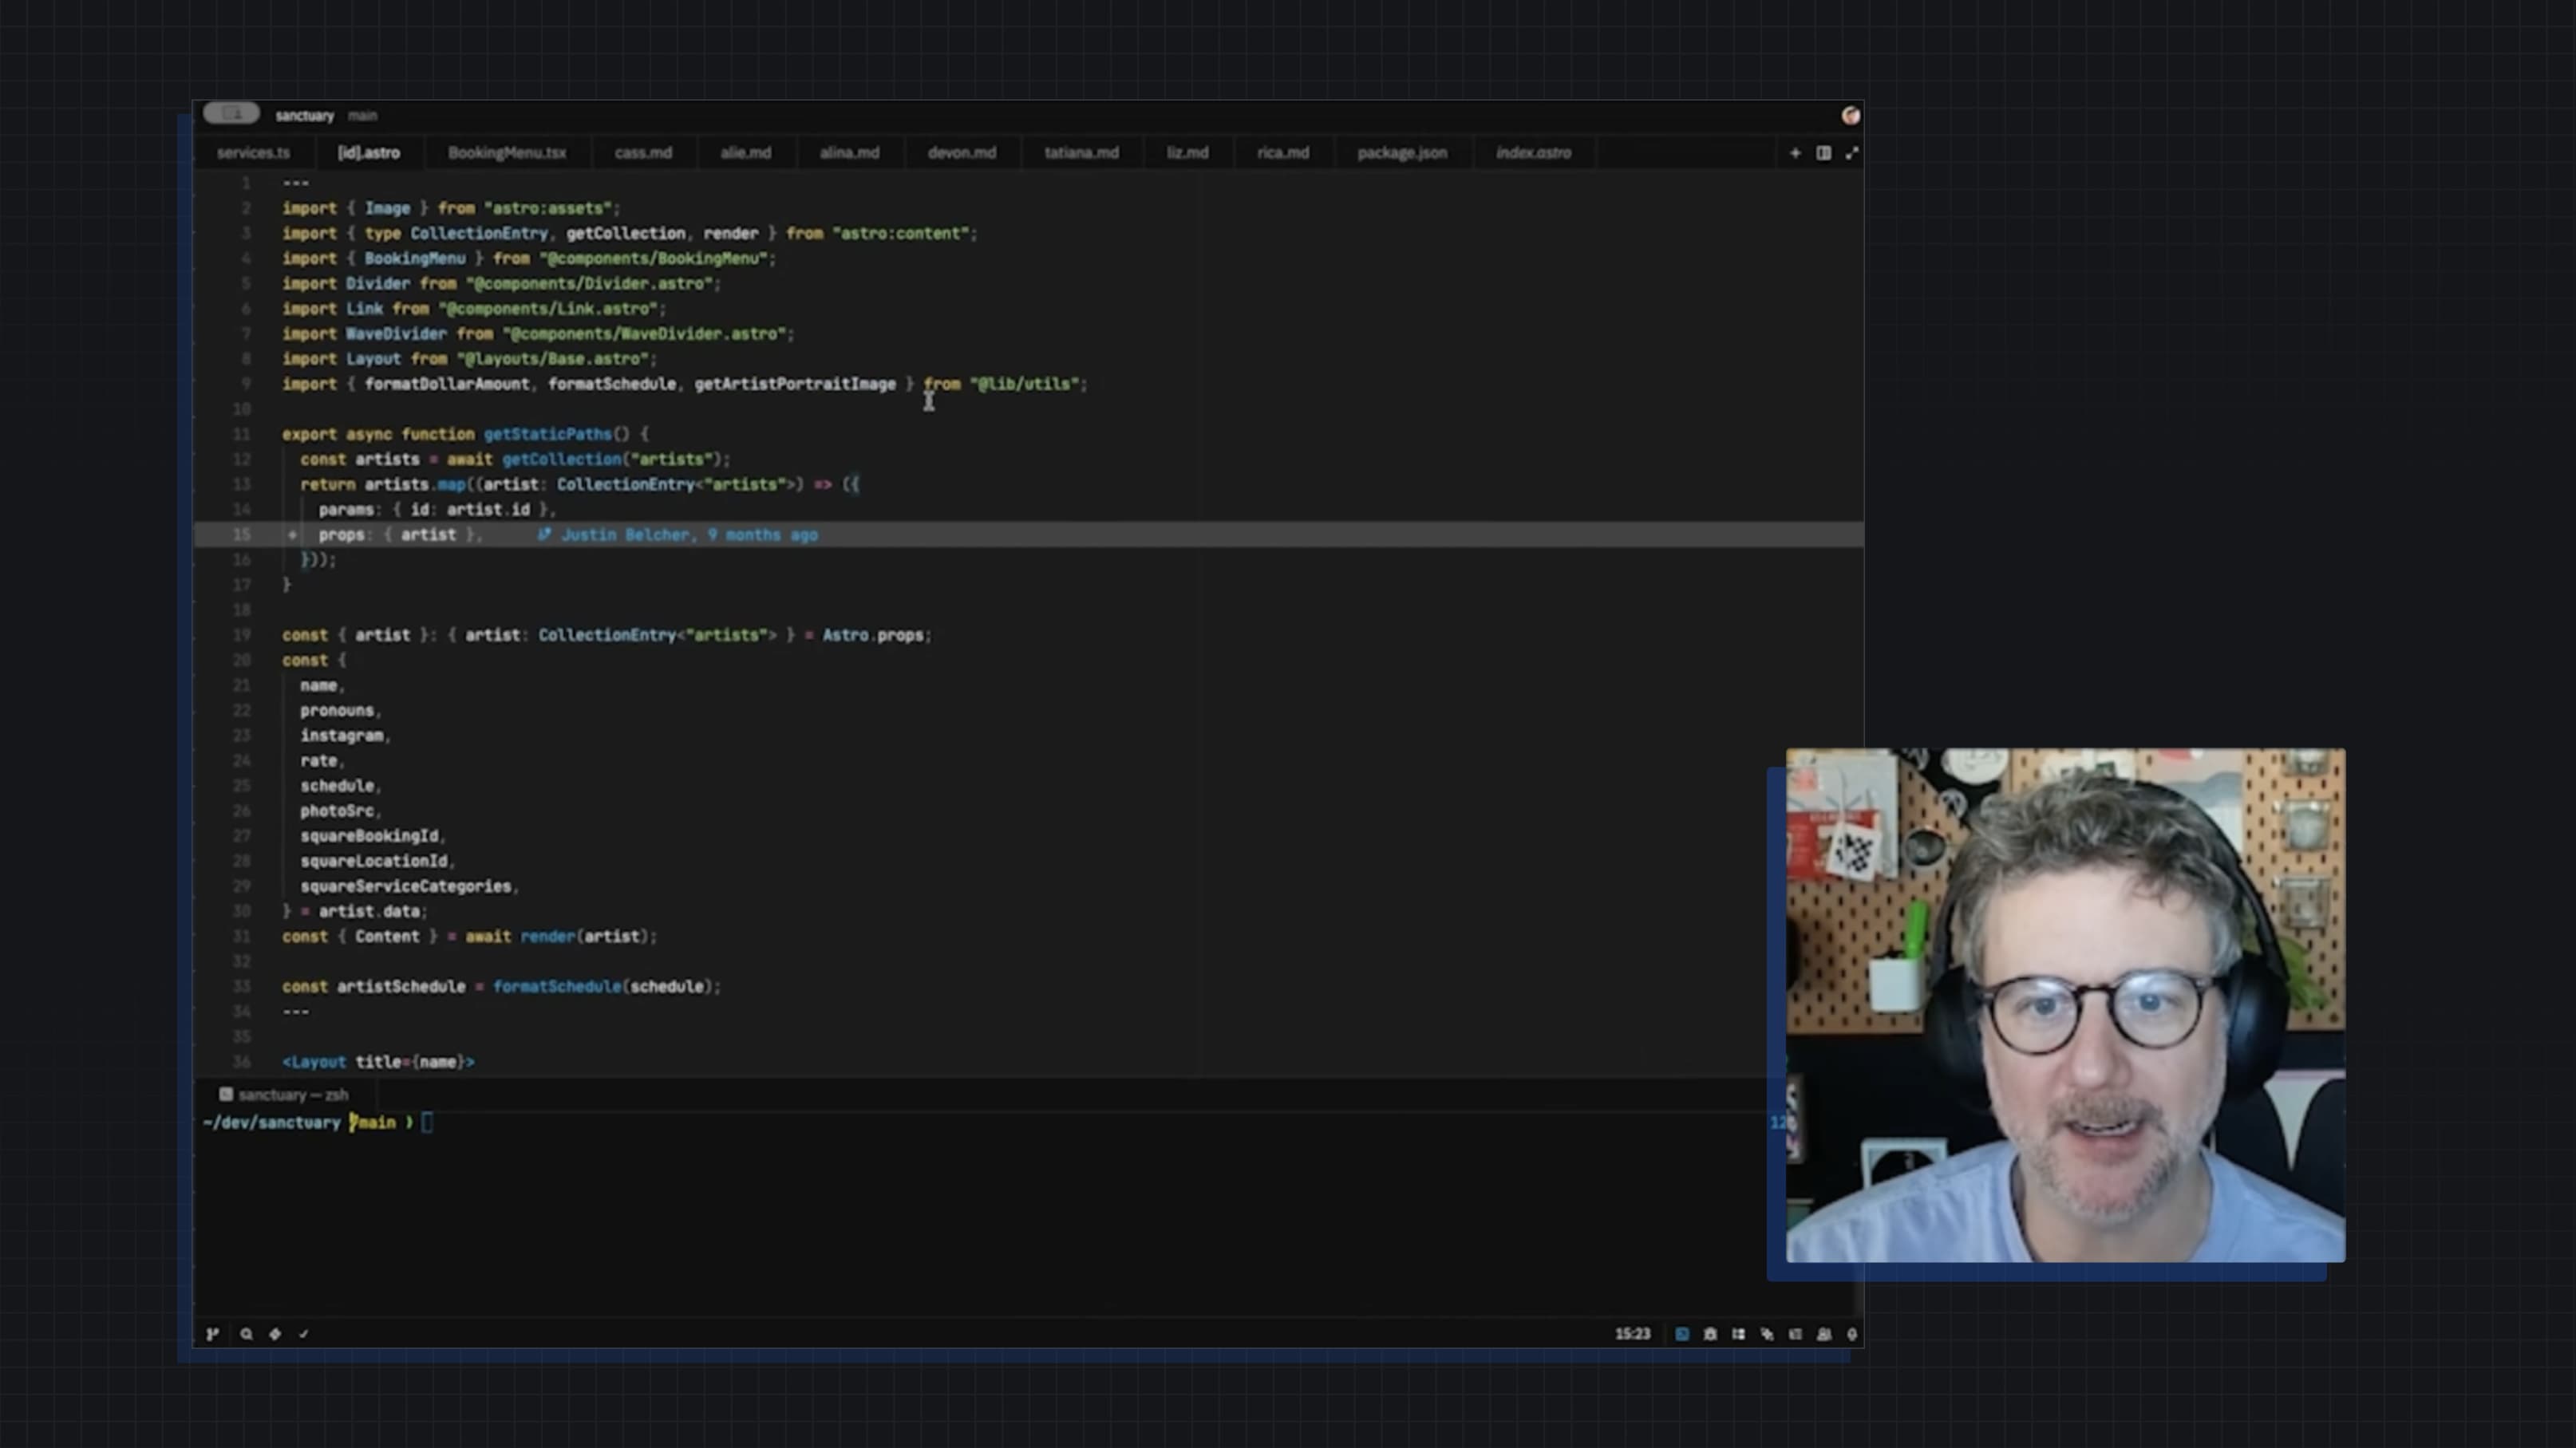Open the sanctuary project dropdown

point(304,116)
